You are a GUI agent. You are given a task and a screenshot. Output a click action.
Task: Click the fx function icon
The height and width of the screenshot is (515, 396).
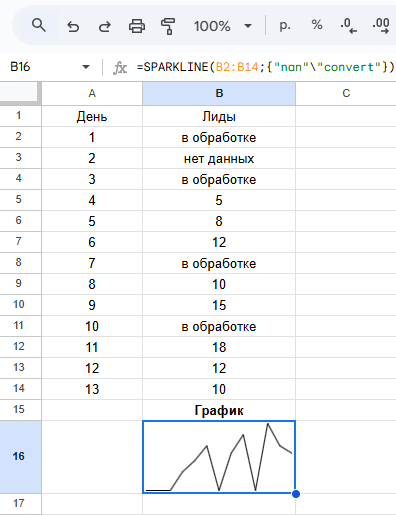120,68
